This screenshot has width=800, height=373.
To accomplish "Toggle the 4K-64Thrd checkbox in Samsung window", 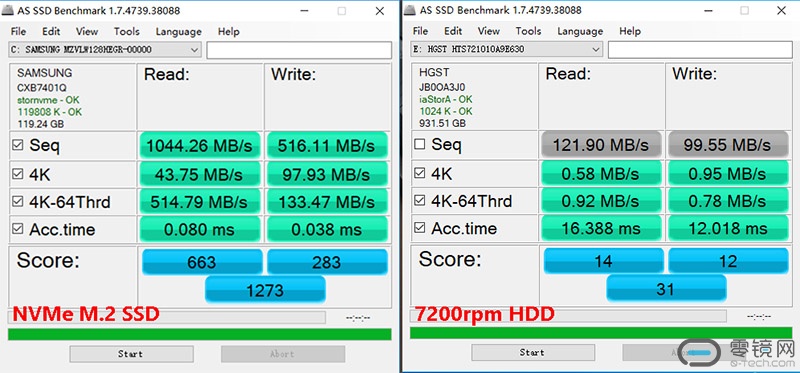I will point(18,202).
